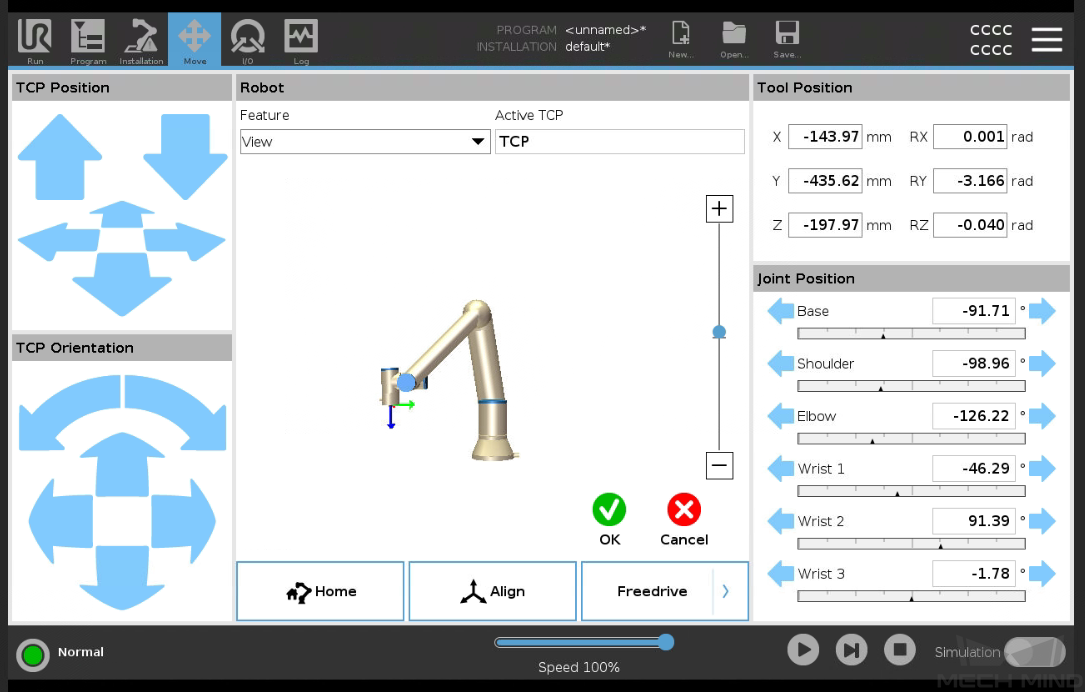Decrease Wrist 1 joint with left arrow
Image resolution: width=1085 pixels, height=692 pixels.
[x=781, y=468]
